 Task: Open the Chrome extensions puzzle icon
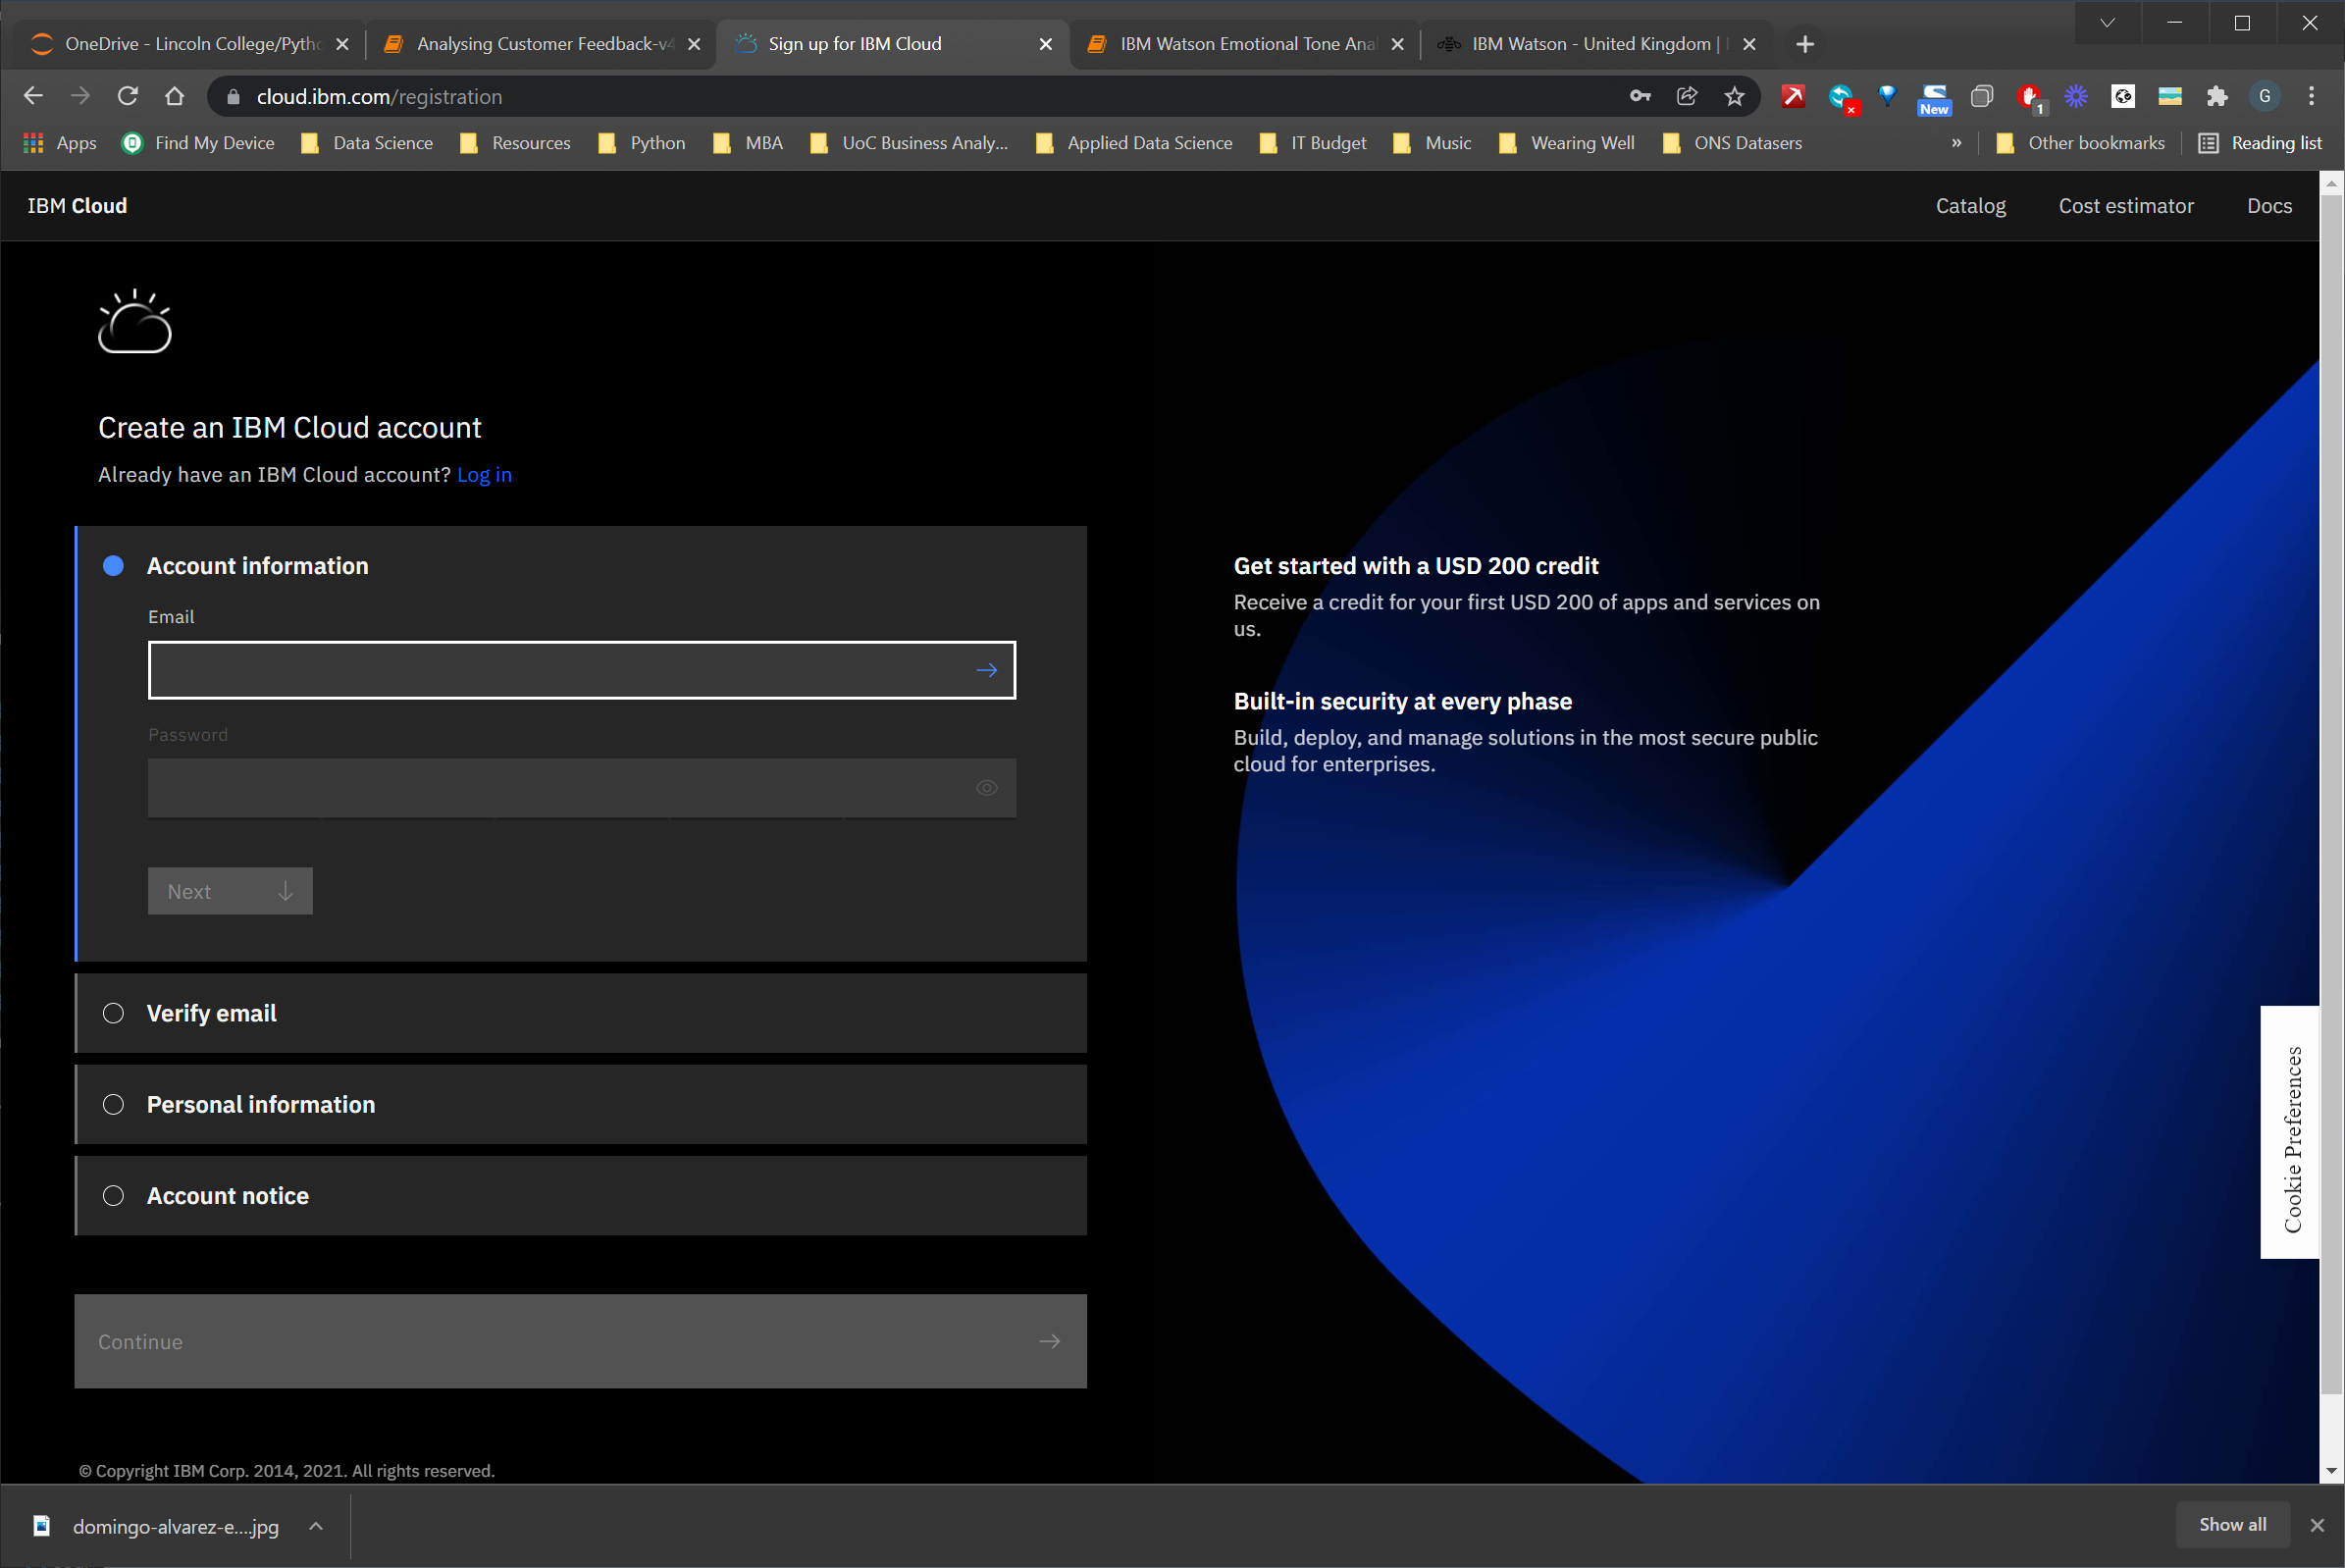(2217, 96)
